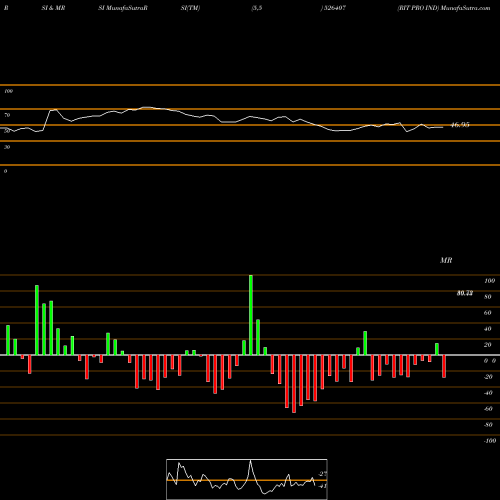Click the RSI axis label 70
500x500 pixels.
(7, 115)
